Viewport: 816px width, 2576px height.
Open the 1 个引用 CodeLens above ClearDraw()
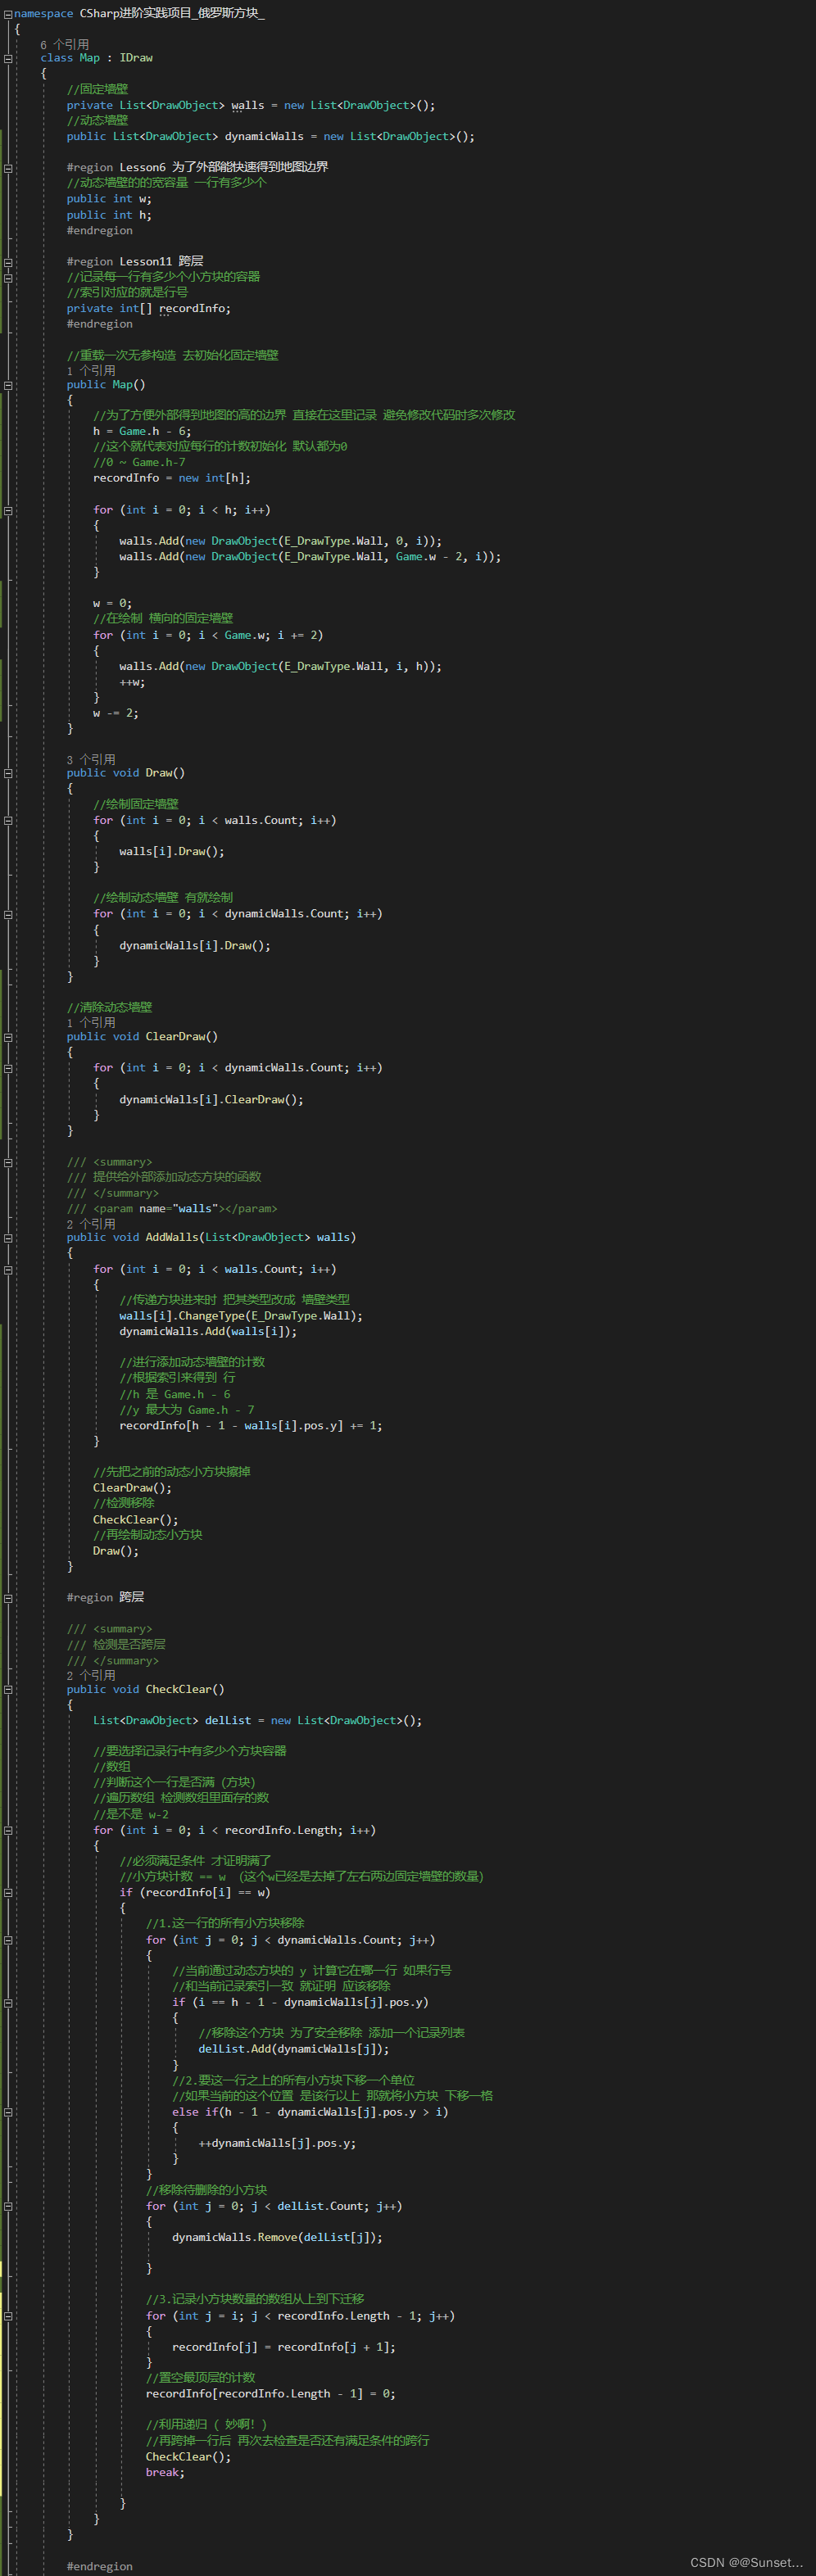click(x=91, y=1023)
